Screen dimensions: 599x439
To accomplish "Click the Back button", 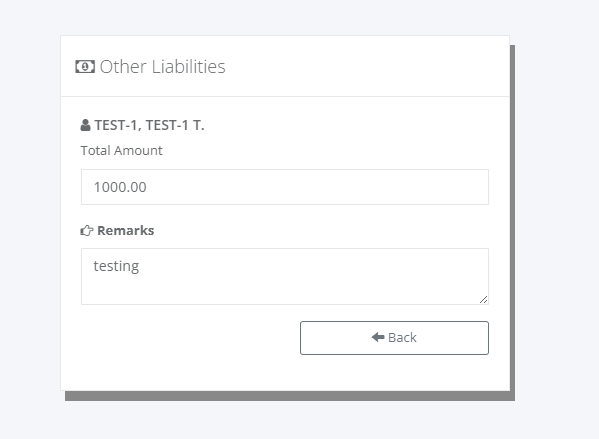I will pyautogui.click(x=394, y=338).
